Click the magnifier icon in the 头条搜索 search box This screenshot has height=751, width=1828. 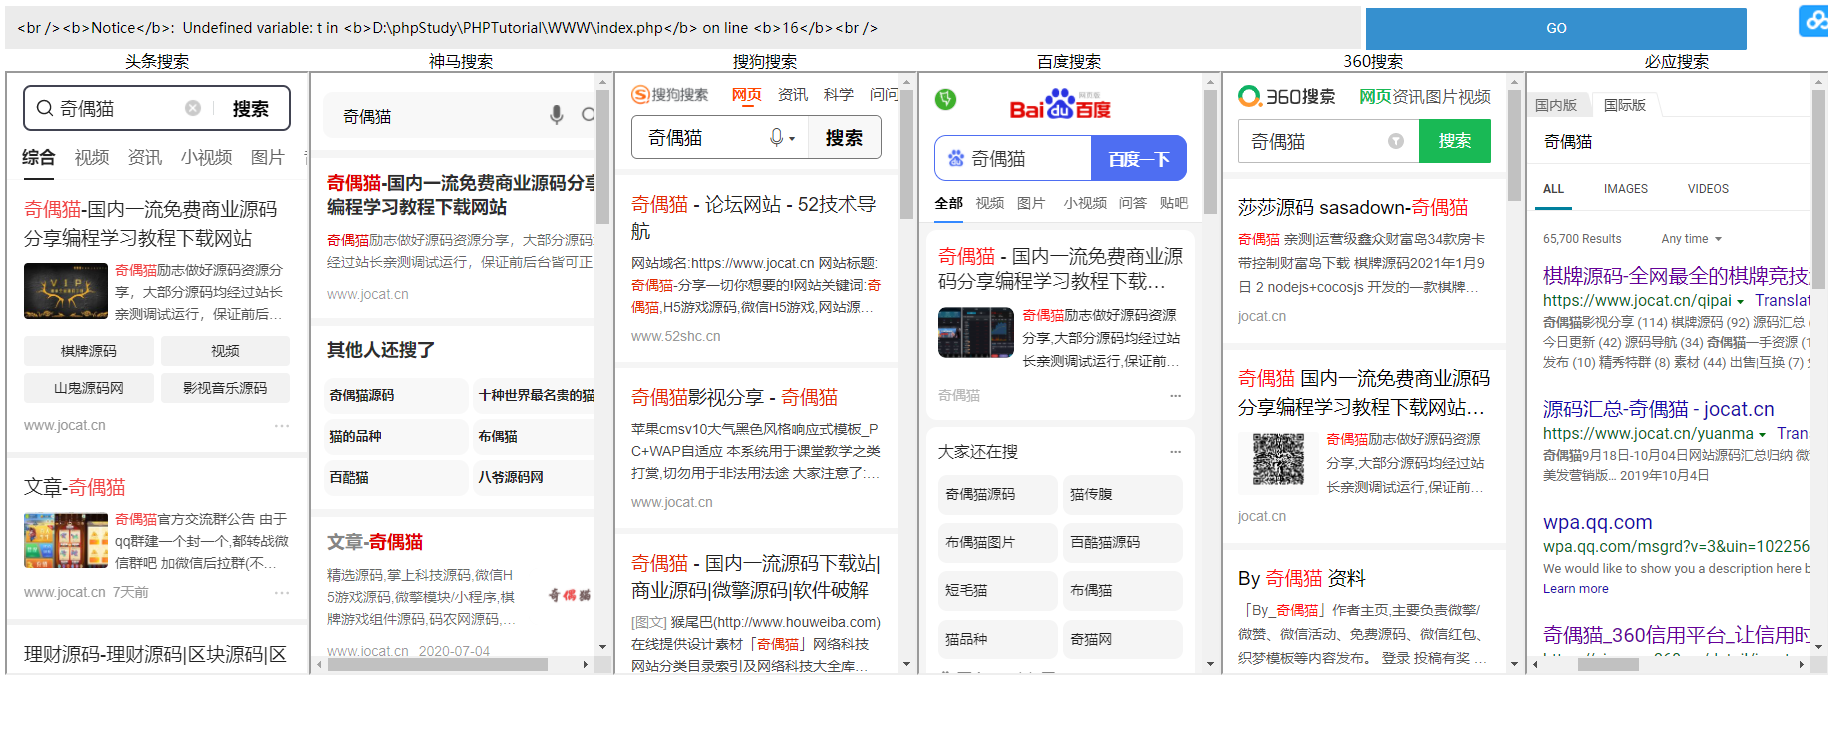point(45,108)
